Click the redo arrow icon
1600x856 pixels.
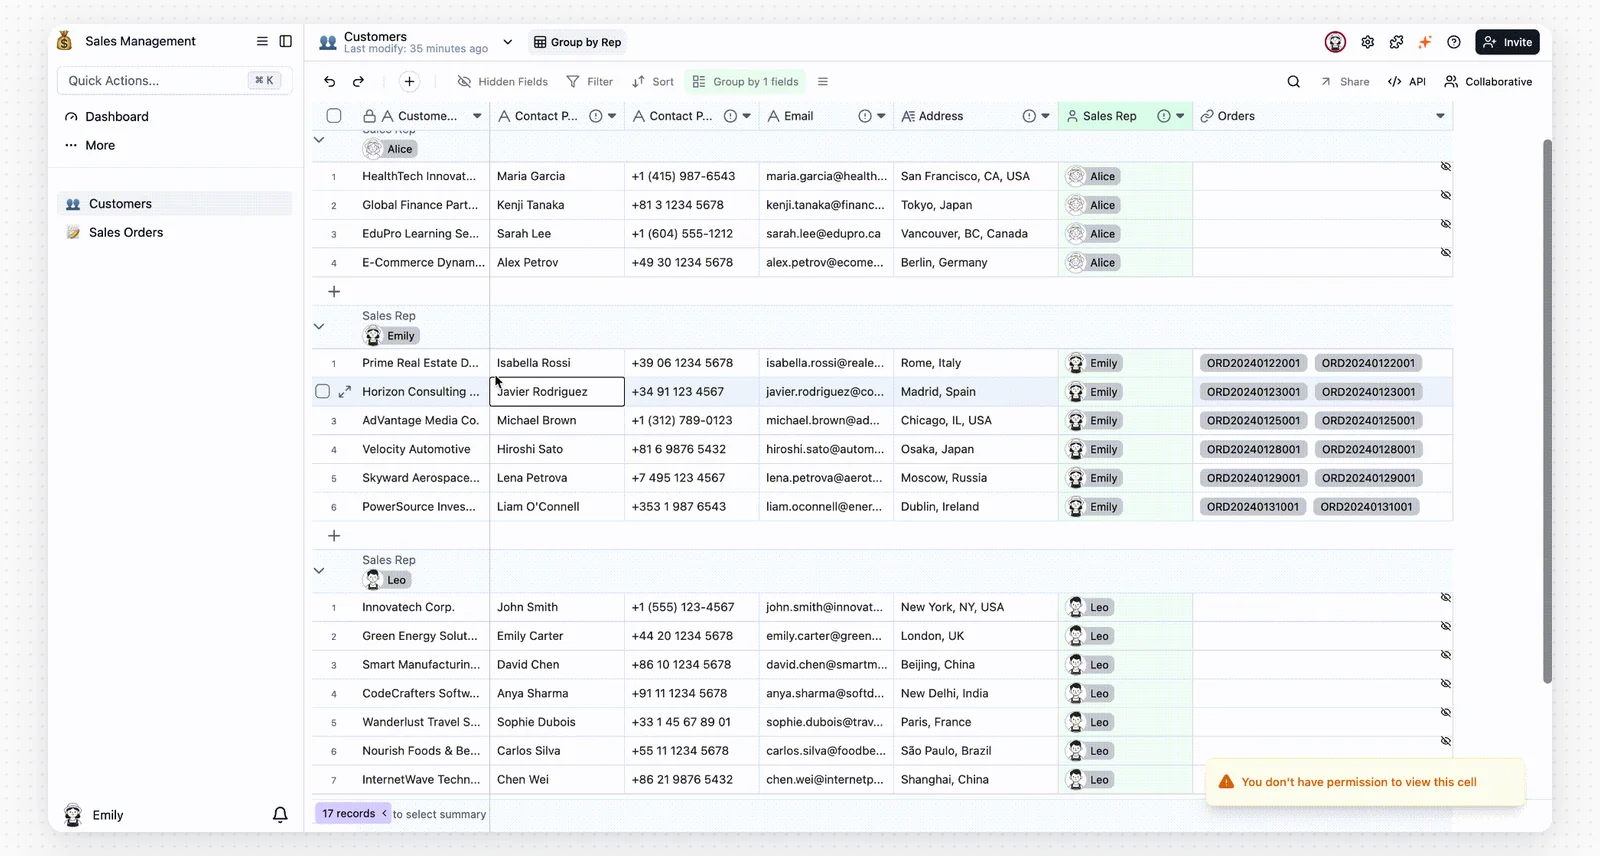(358, 82)
